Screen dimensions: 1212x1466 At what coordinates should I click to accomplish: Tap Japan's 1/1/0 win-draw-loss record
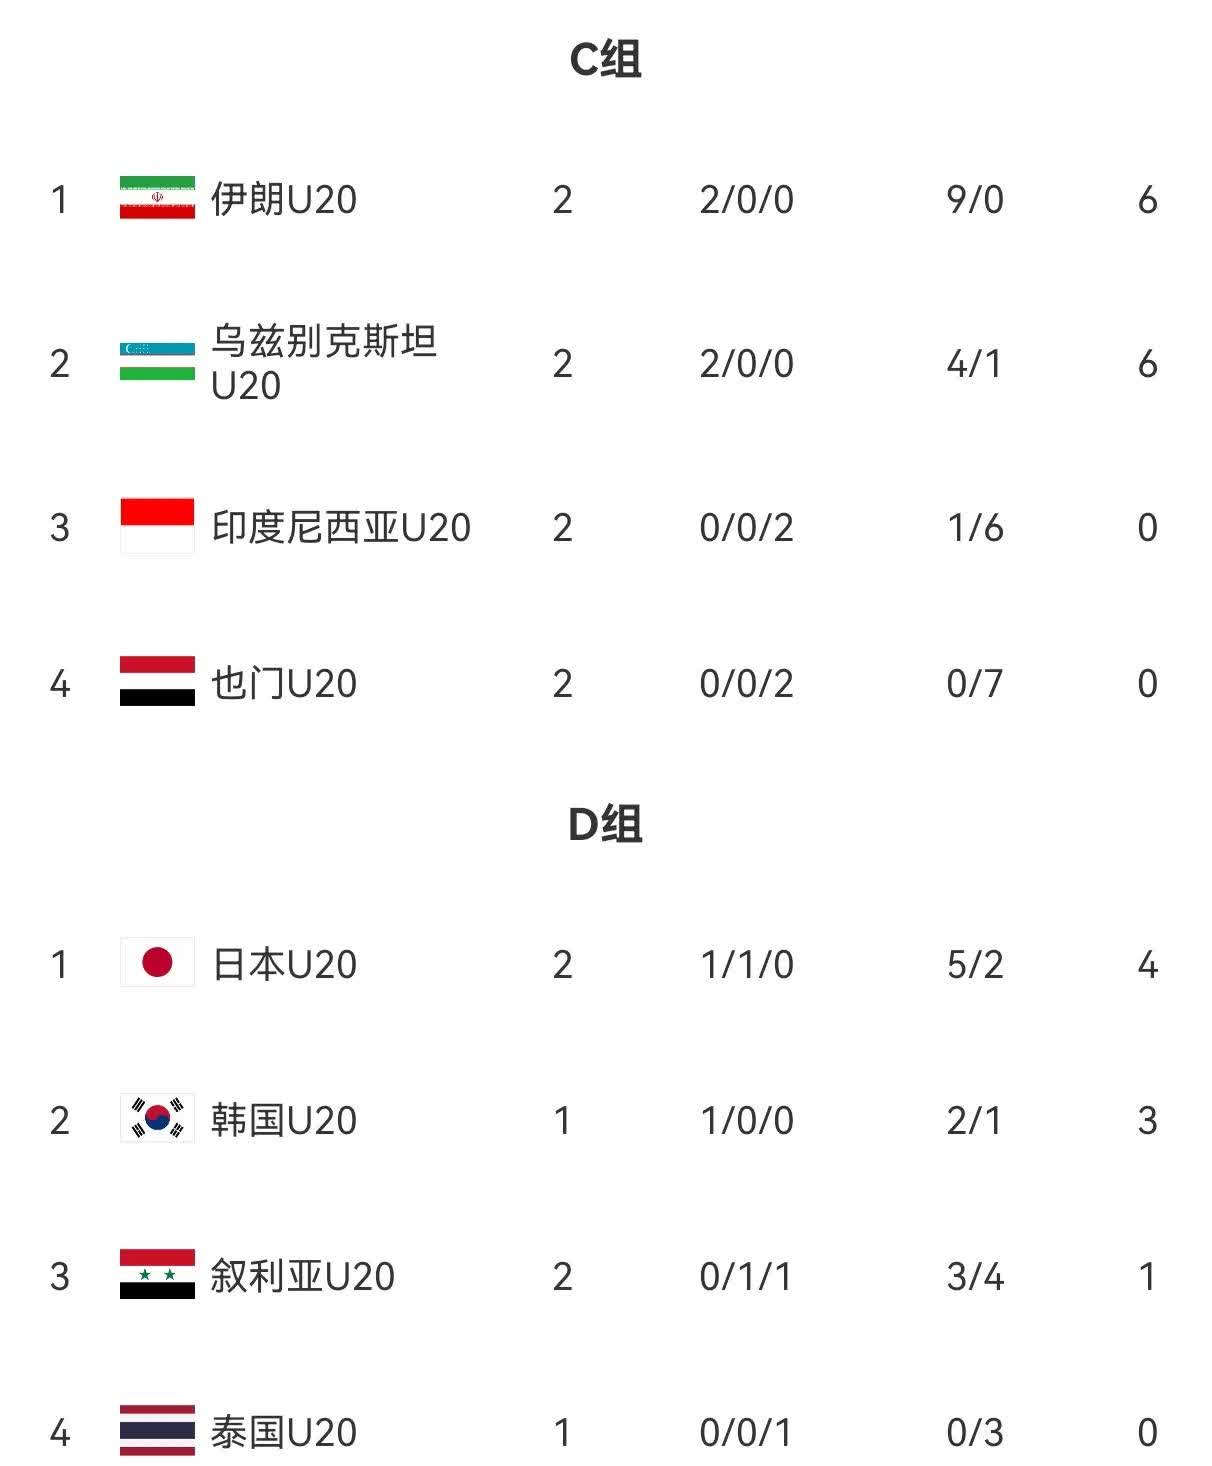click(x=747, y=964)
